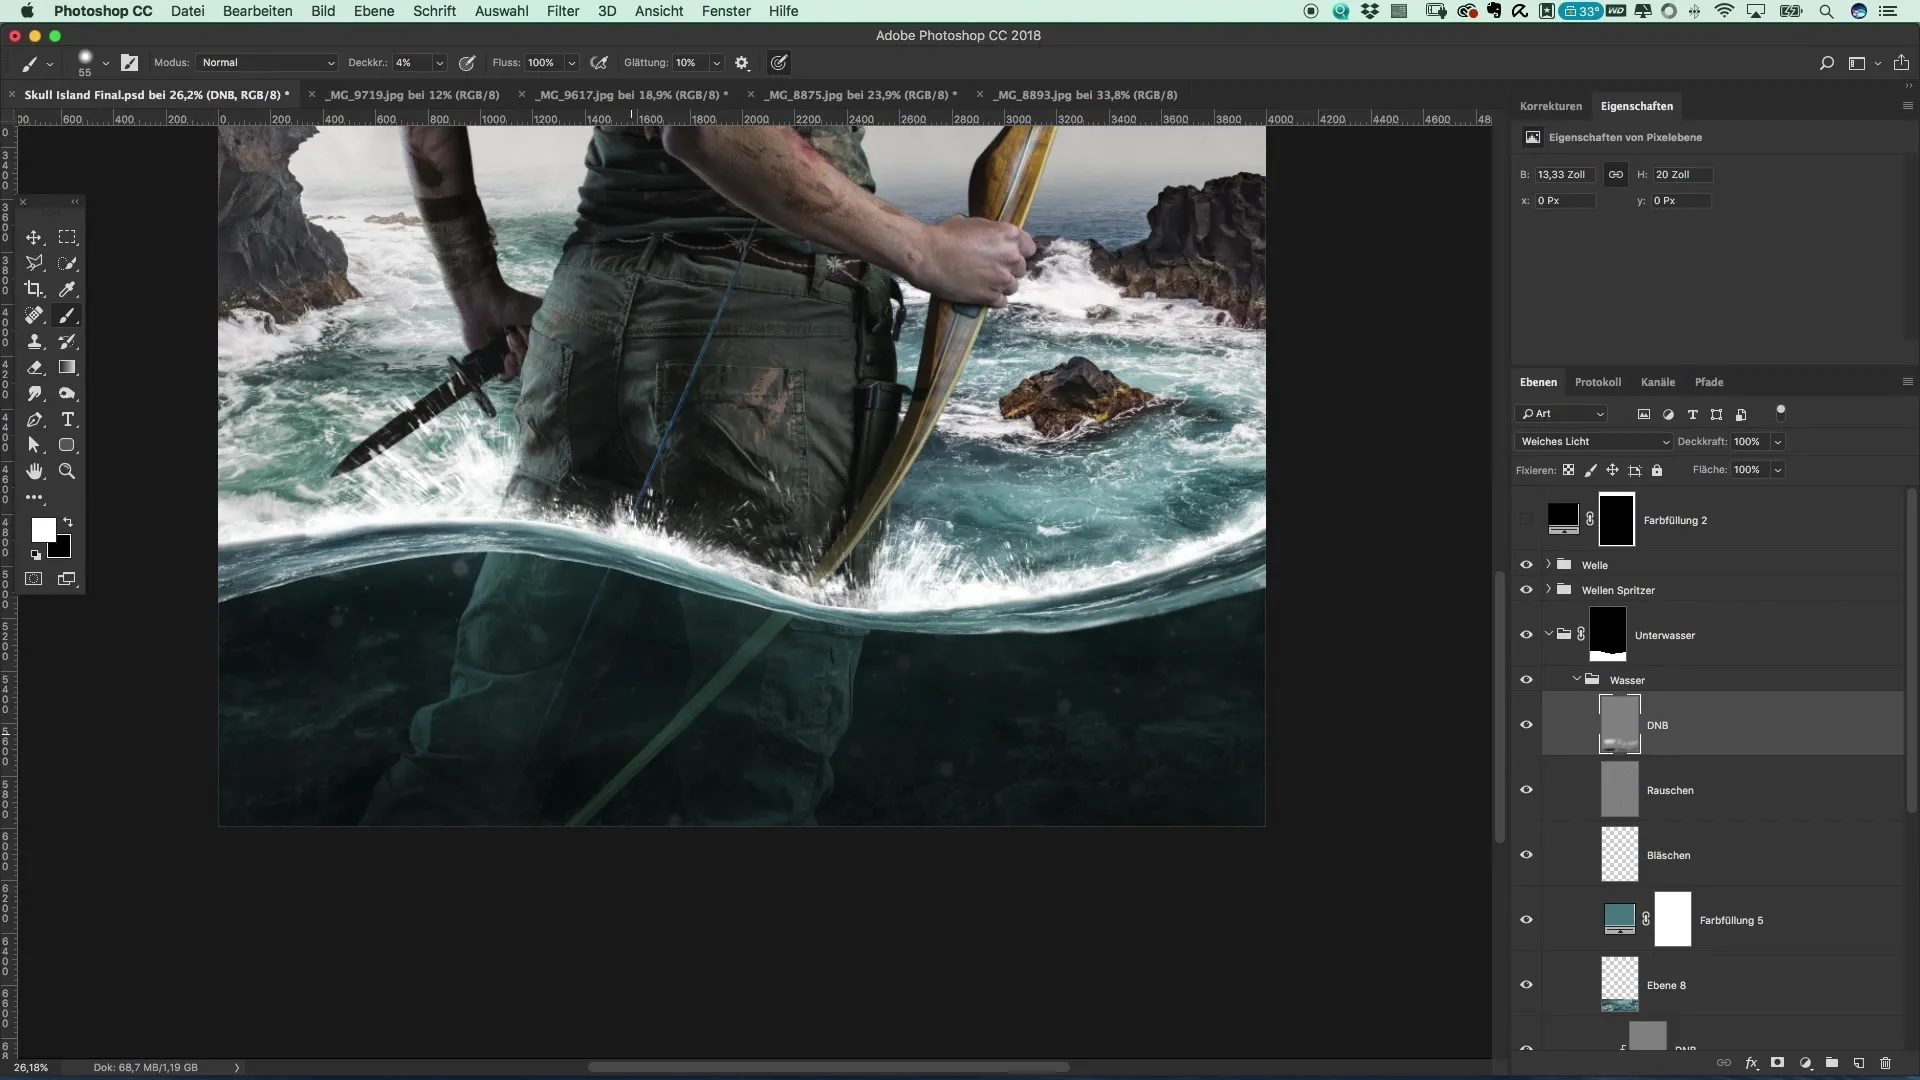Toggle brush settings panel icon
Image resolution: width=1920 pixels, height=1080 pixels.
click(x=129, y=62)
